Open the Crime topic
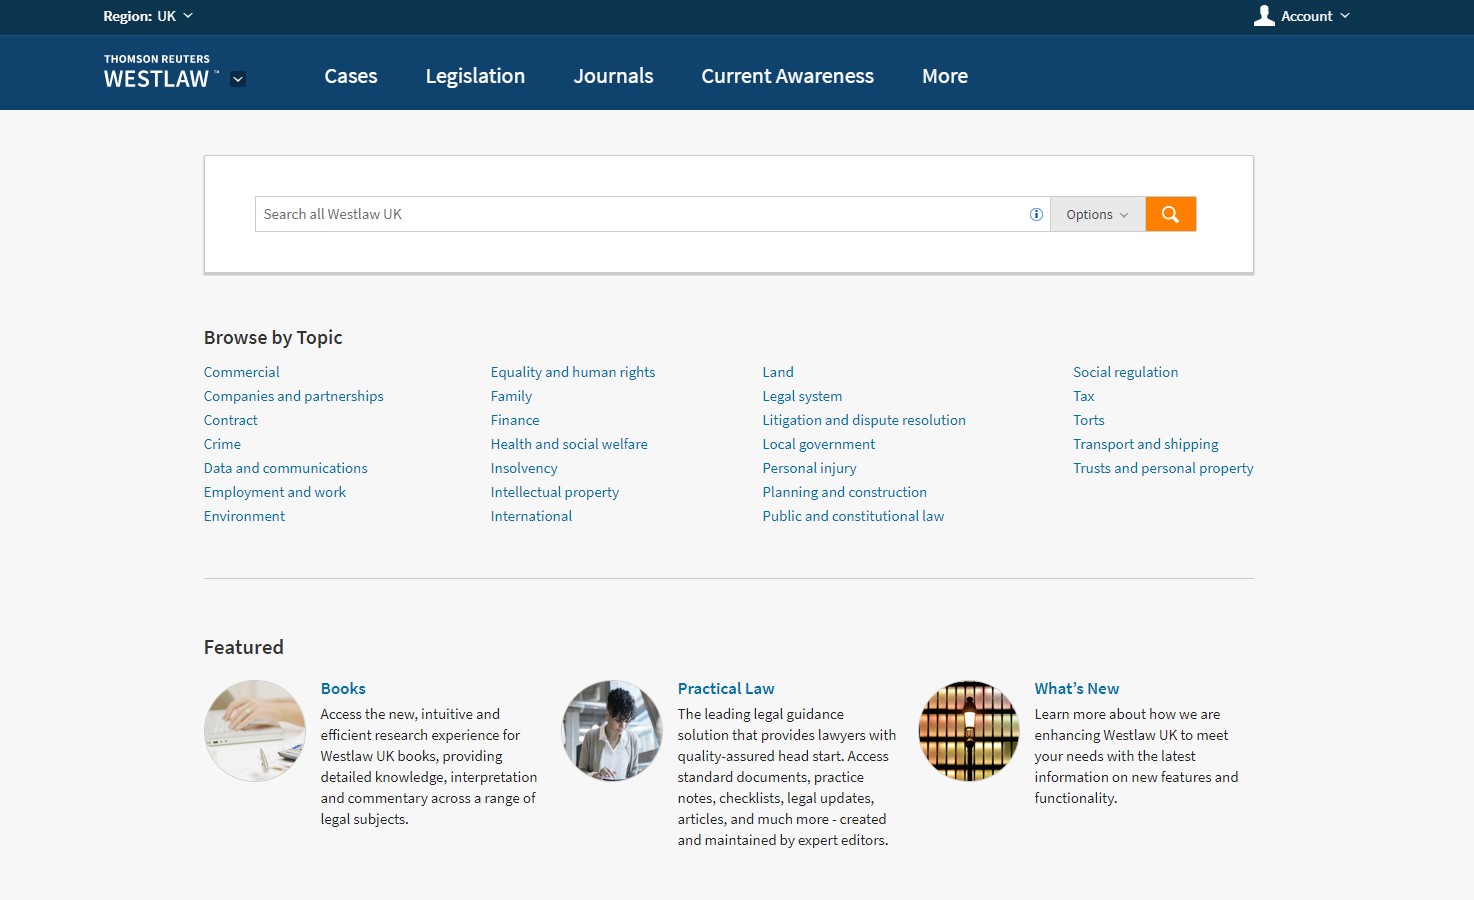The image size is (1474, 900). point(222,444)
